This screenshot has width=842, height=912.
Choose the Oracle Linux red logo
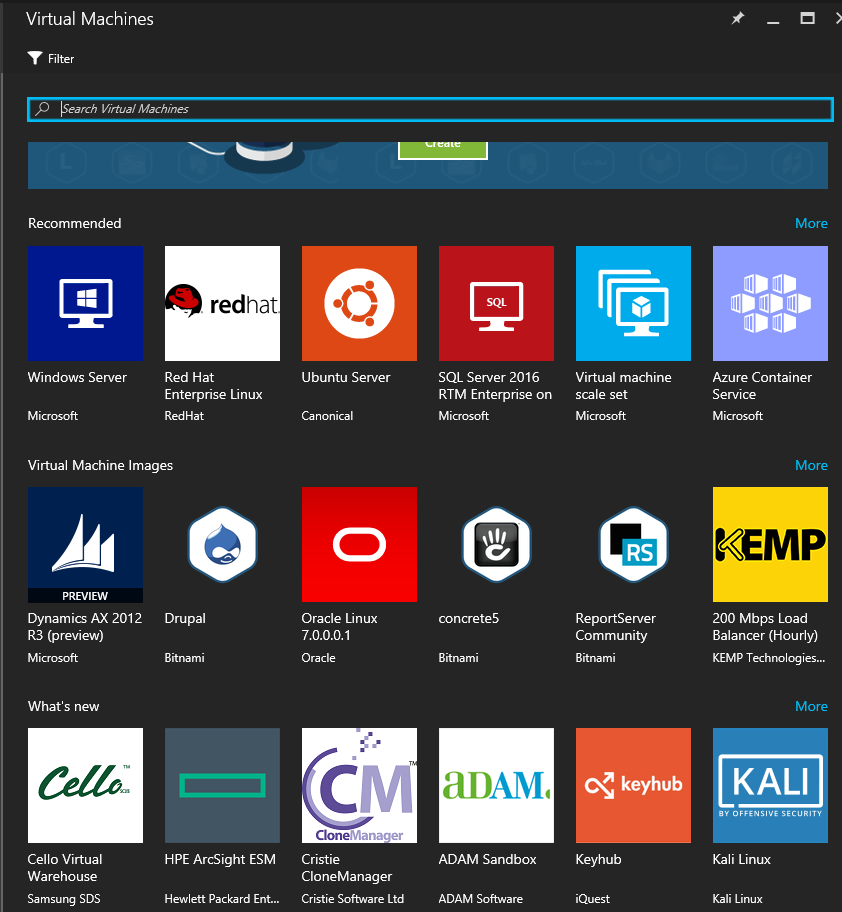click(x=359, y=544)
